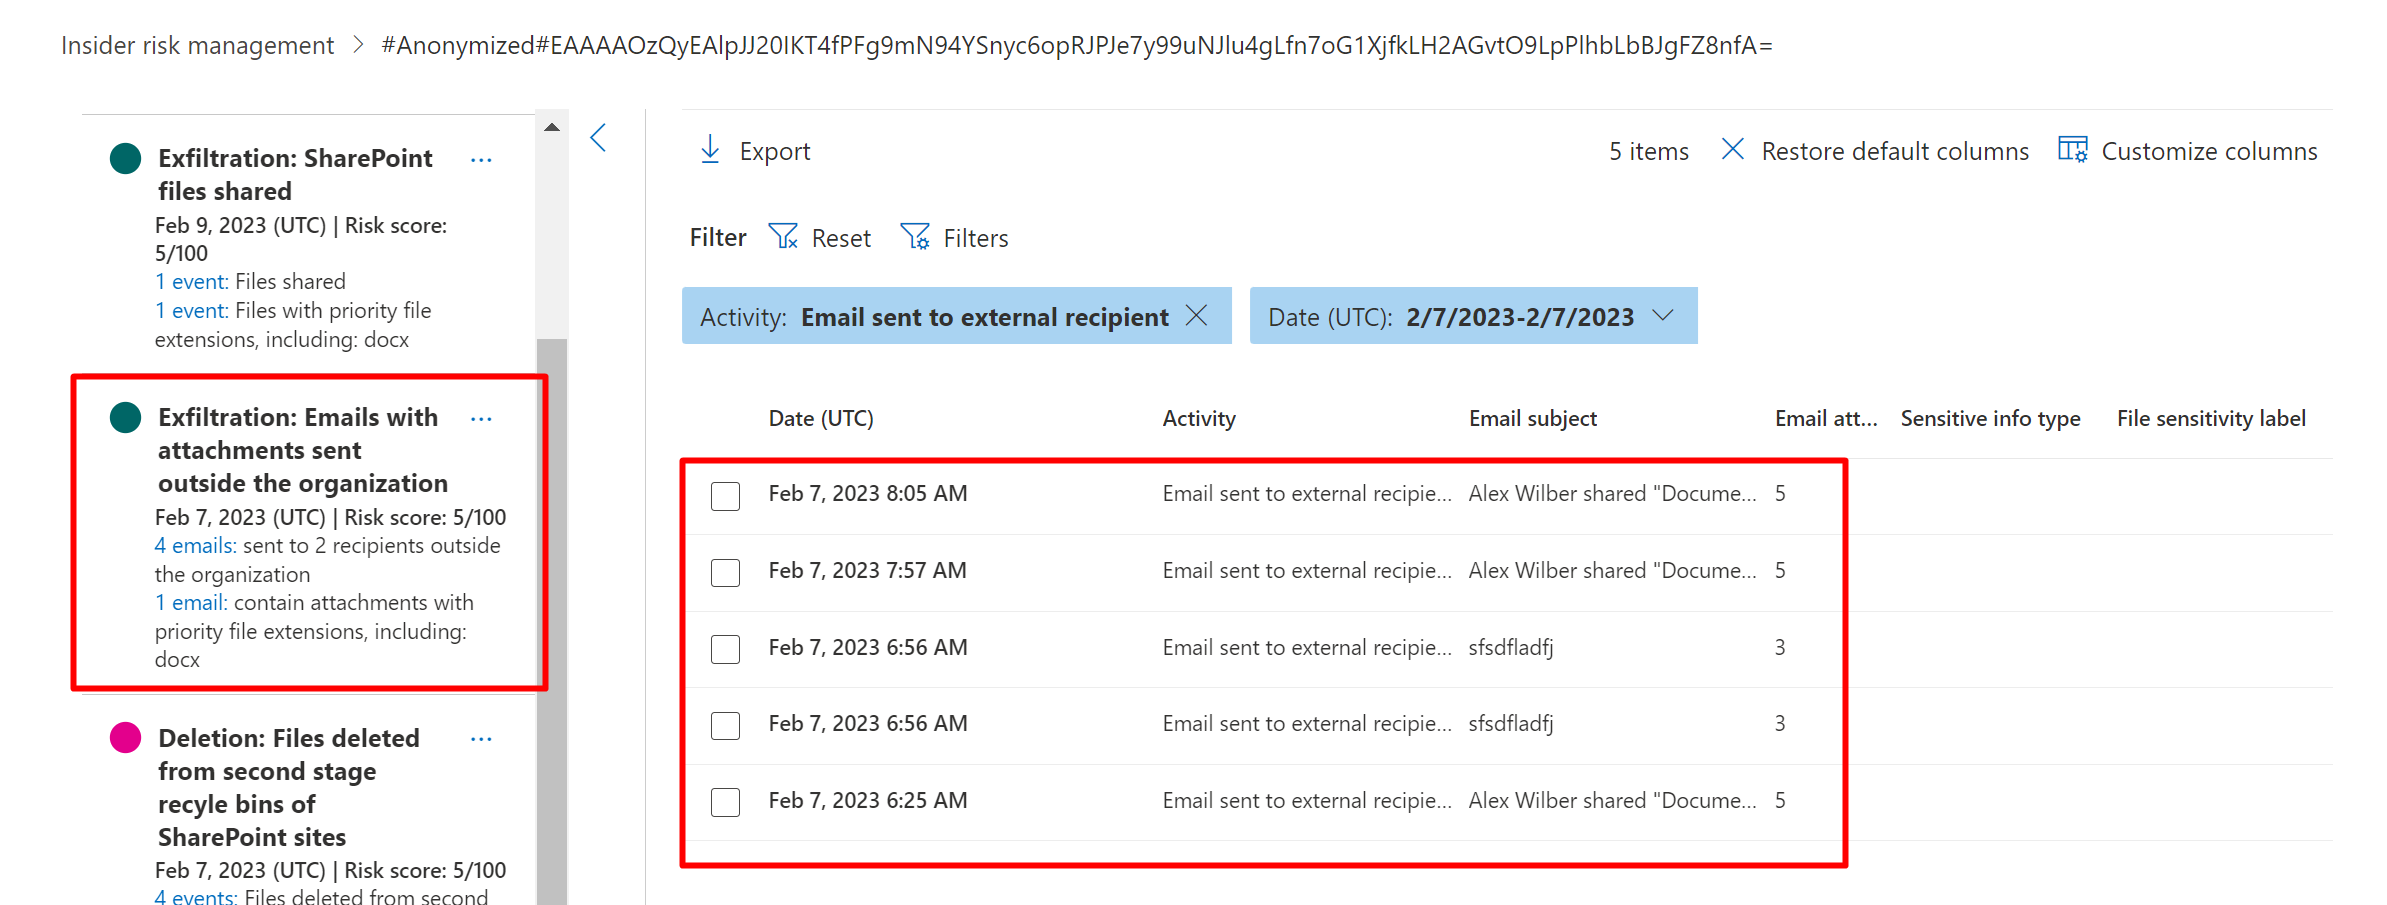Select the Feb 7, 2023 8:05 AM row checkbox
Image resolution: width=2387 pixels, height=905 pixels.
tap(725, 496)
